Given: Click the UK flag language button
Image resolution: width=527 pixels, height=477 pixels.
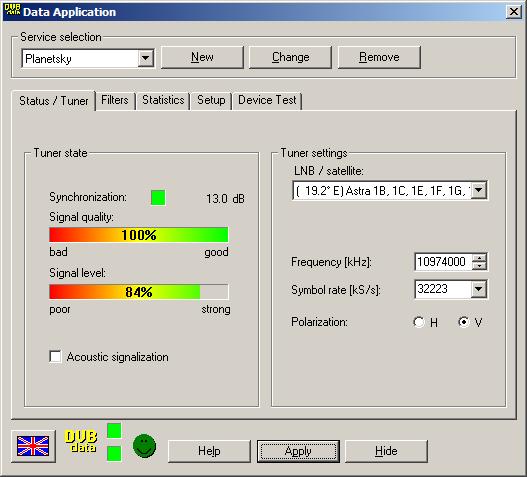Looking at the screenshot, I should [x=33, y=446].
